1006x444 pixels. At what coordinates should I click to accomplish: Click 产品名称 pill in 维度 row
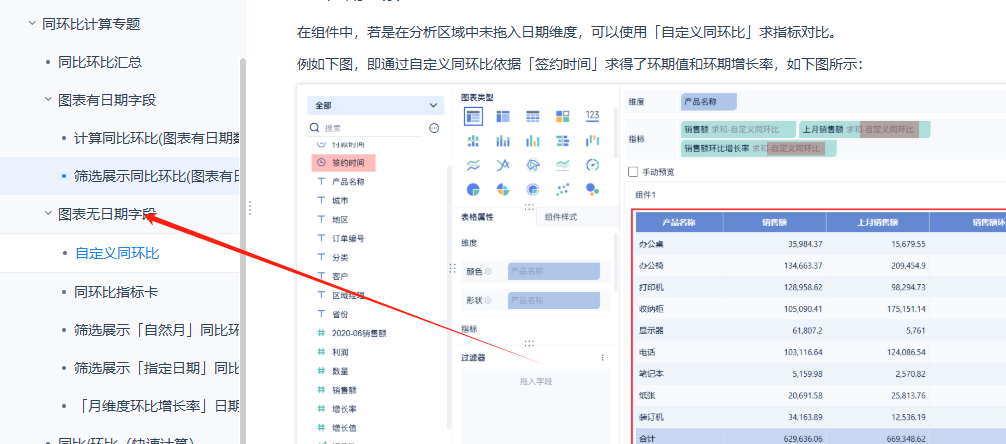point(709,102)
